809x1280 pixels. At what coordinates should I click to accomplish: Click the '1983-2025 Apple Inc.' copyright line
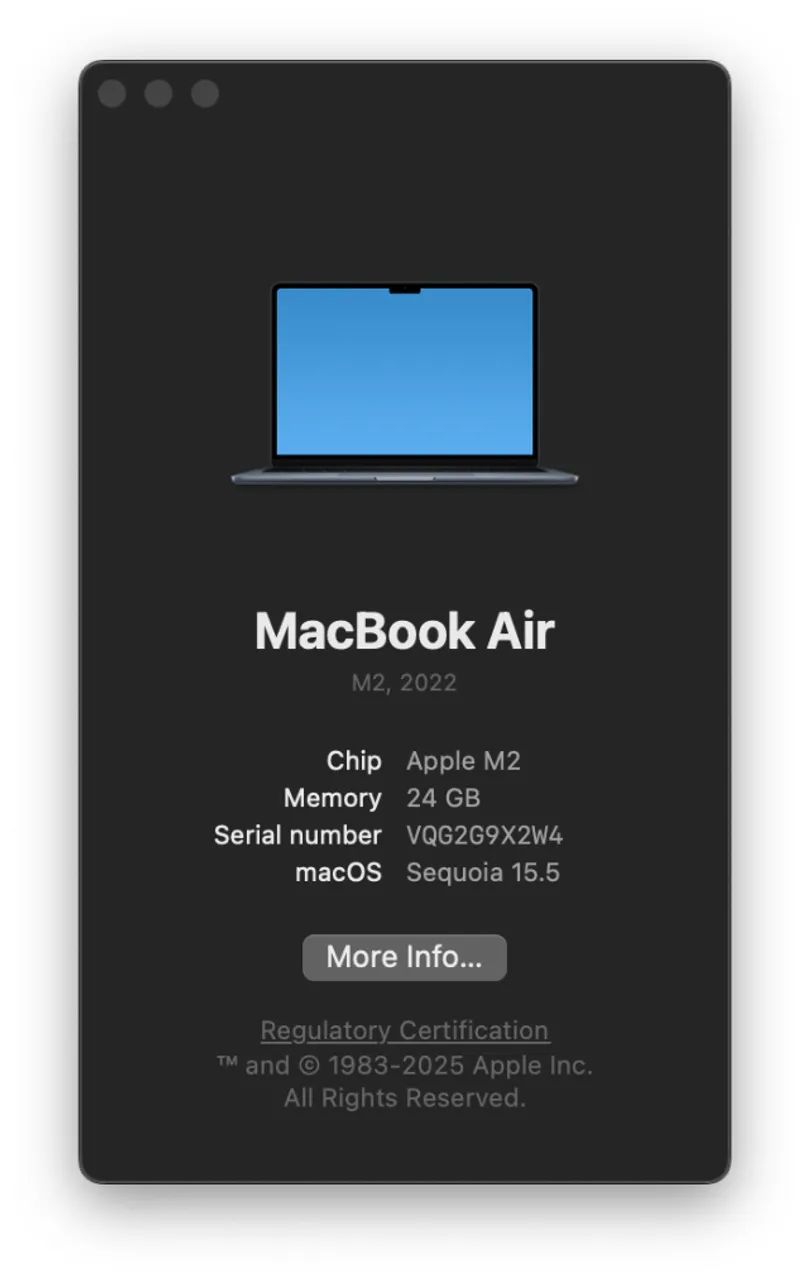pos(404,1065)
